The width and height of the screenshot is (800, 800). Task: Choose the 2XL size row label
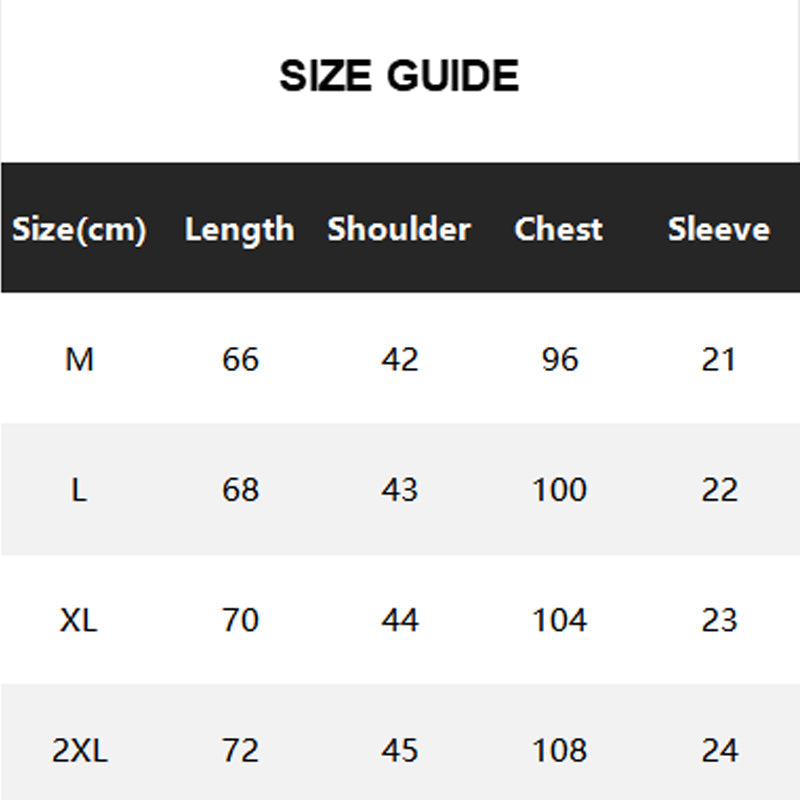[80, 751]
